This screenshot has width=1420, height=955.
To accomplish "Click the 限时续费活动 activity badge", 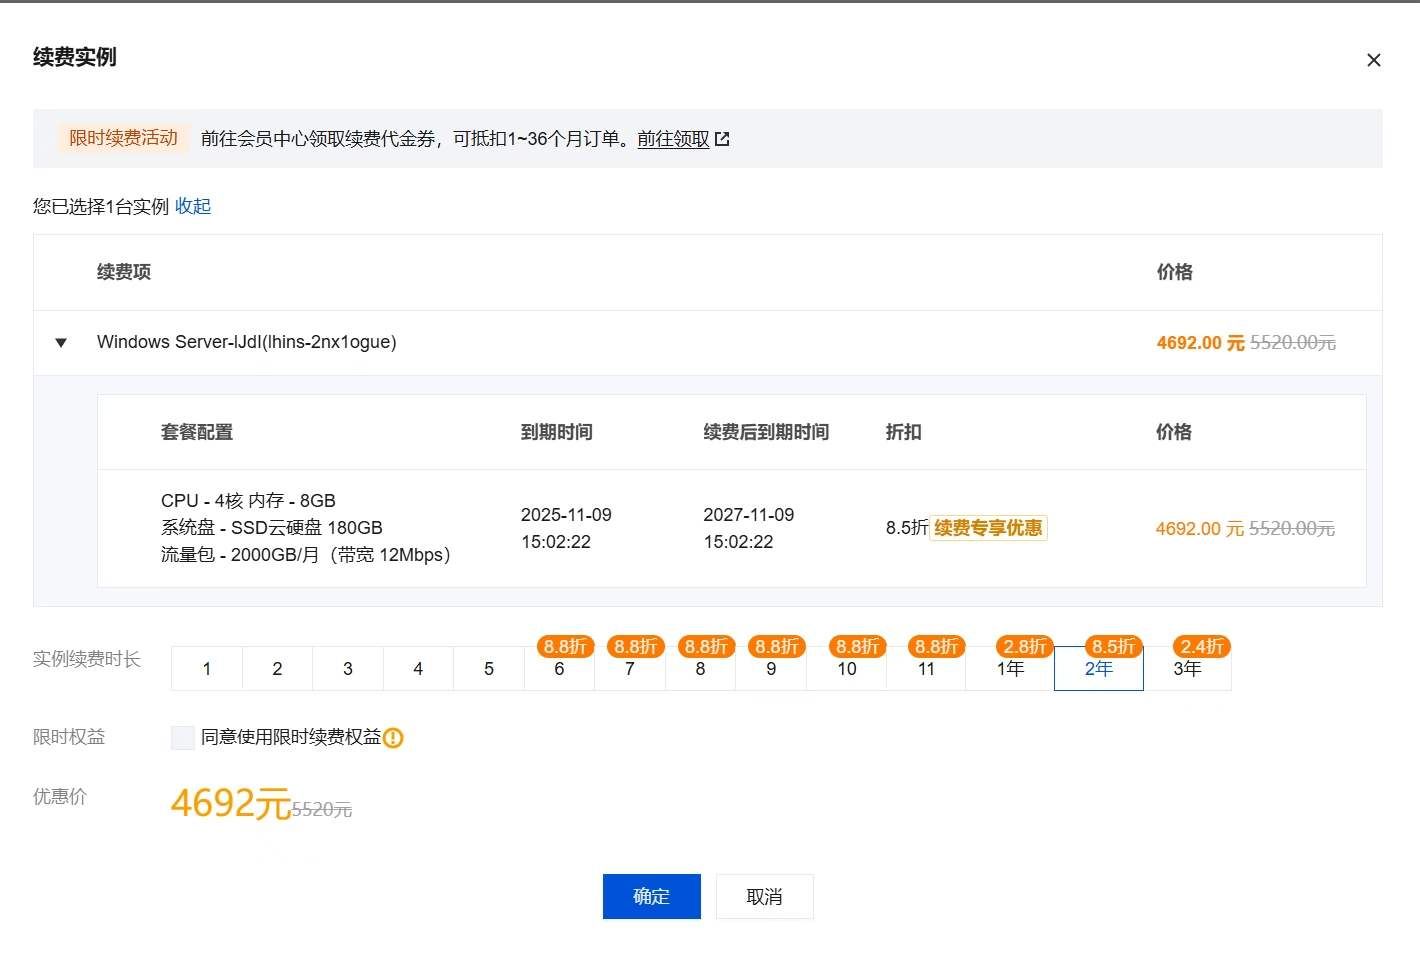I will 122,138.
